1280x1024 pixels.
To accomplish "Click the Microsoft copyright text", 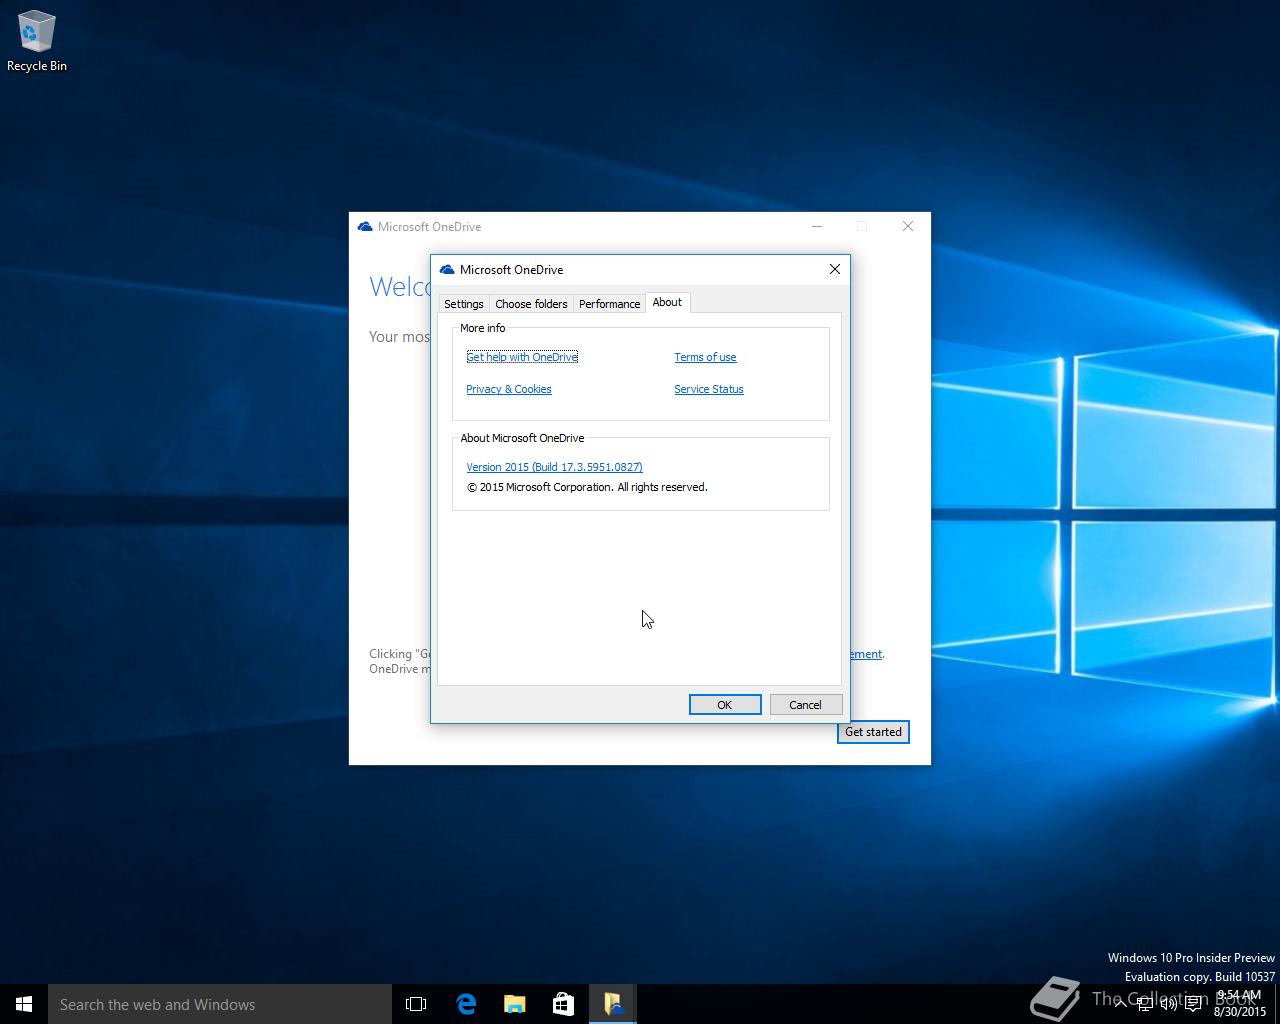I will [x=587, y=487].
